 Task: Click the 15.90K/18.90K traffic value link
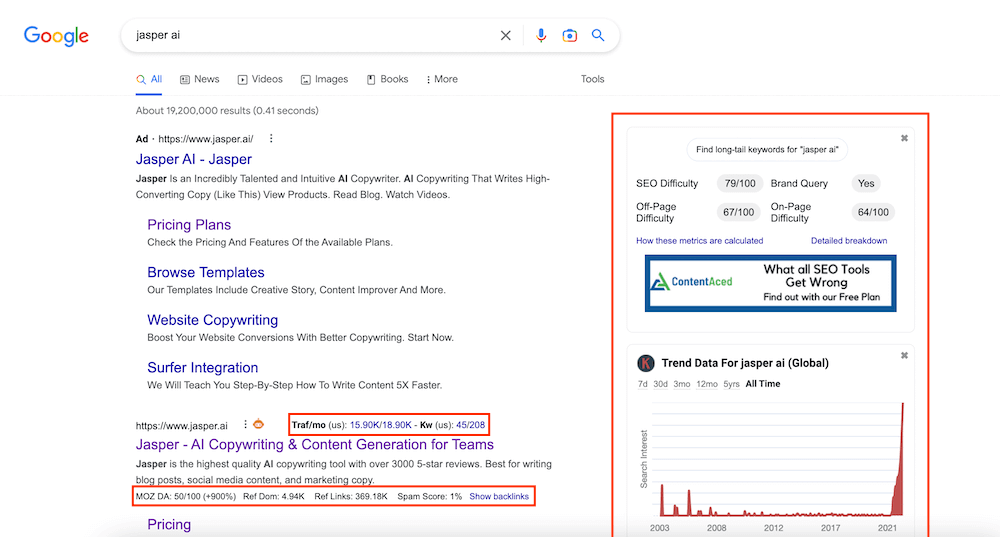[x=381, y=425]
